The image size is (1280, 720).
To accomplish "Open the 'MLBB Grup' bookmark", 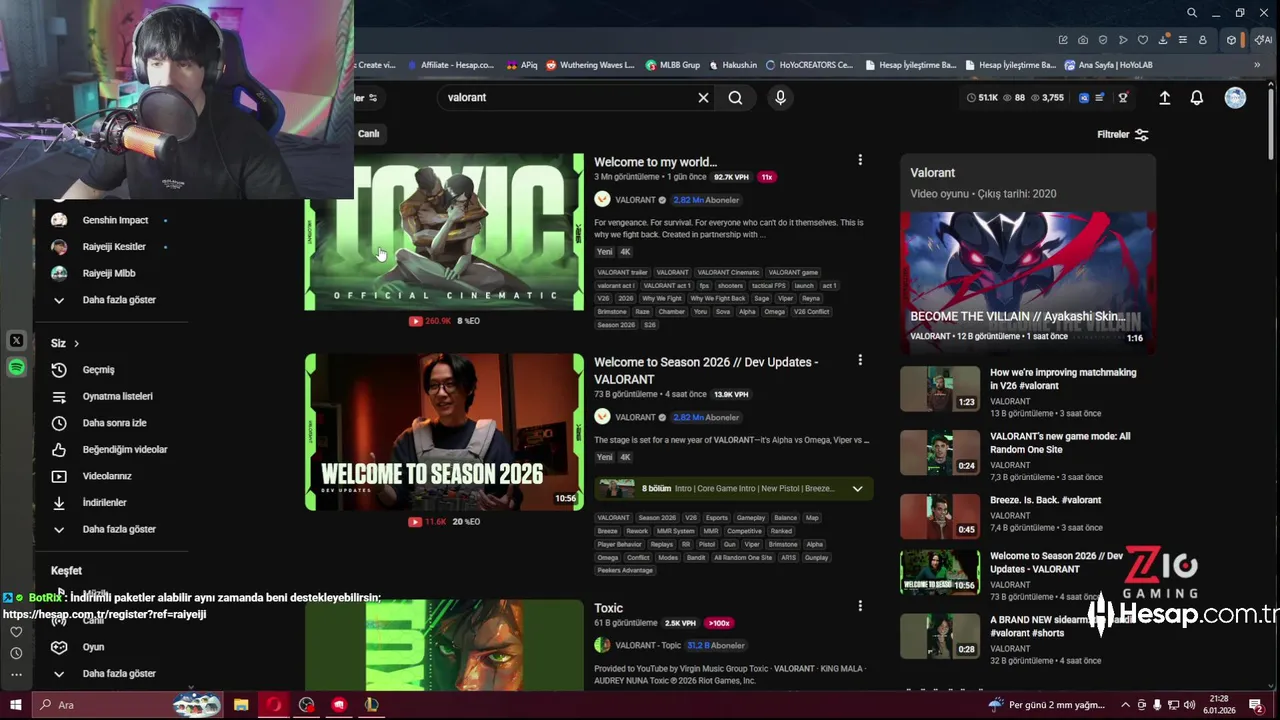I will point(672,65).
